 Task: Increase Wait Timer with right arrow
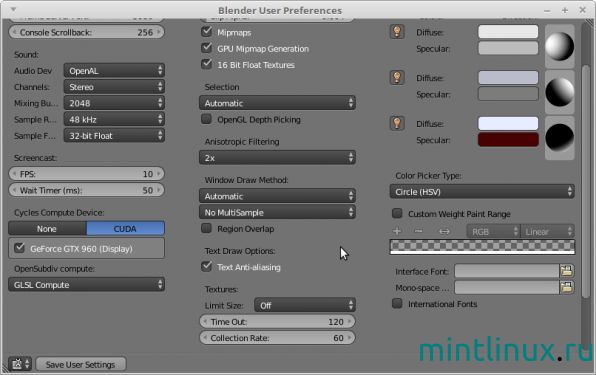click(x=159, y=190)
